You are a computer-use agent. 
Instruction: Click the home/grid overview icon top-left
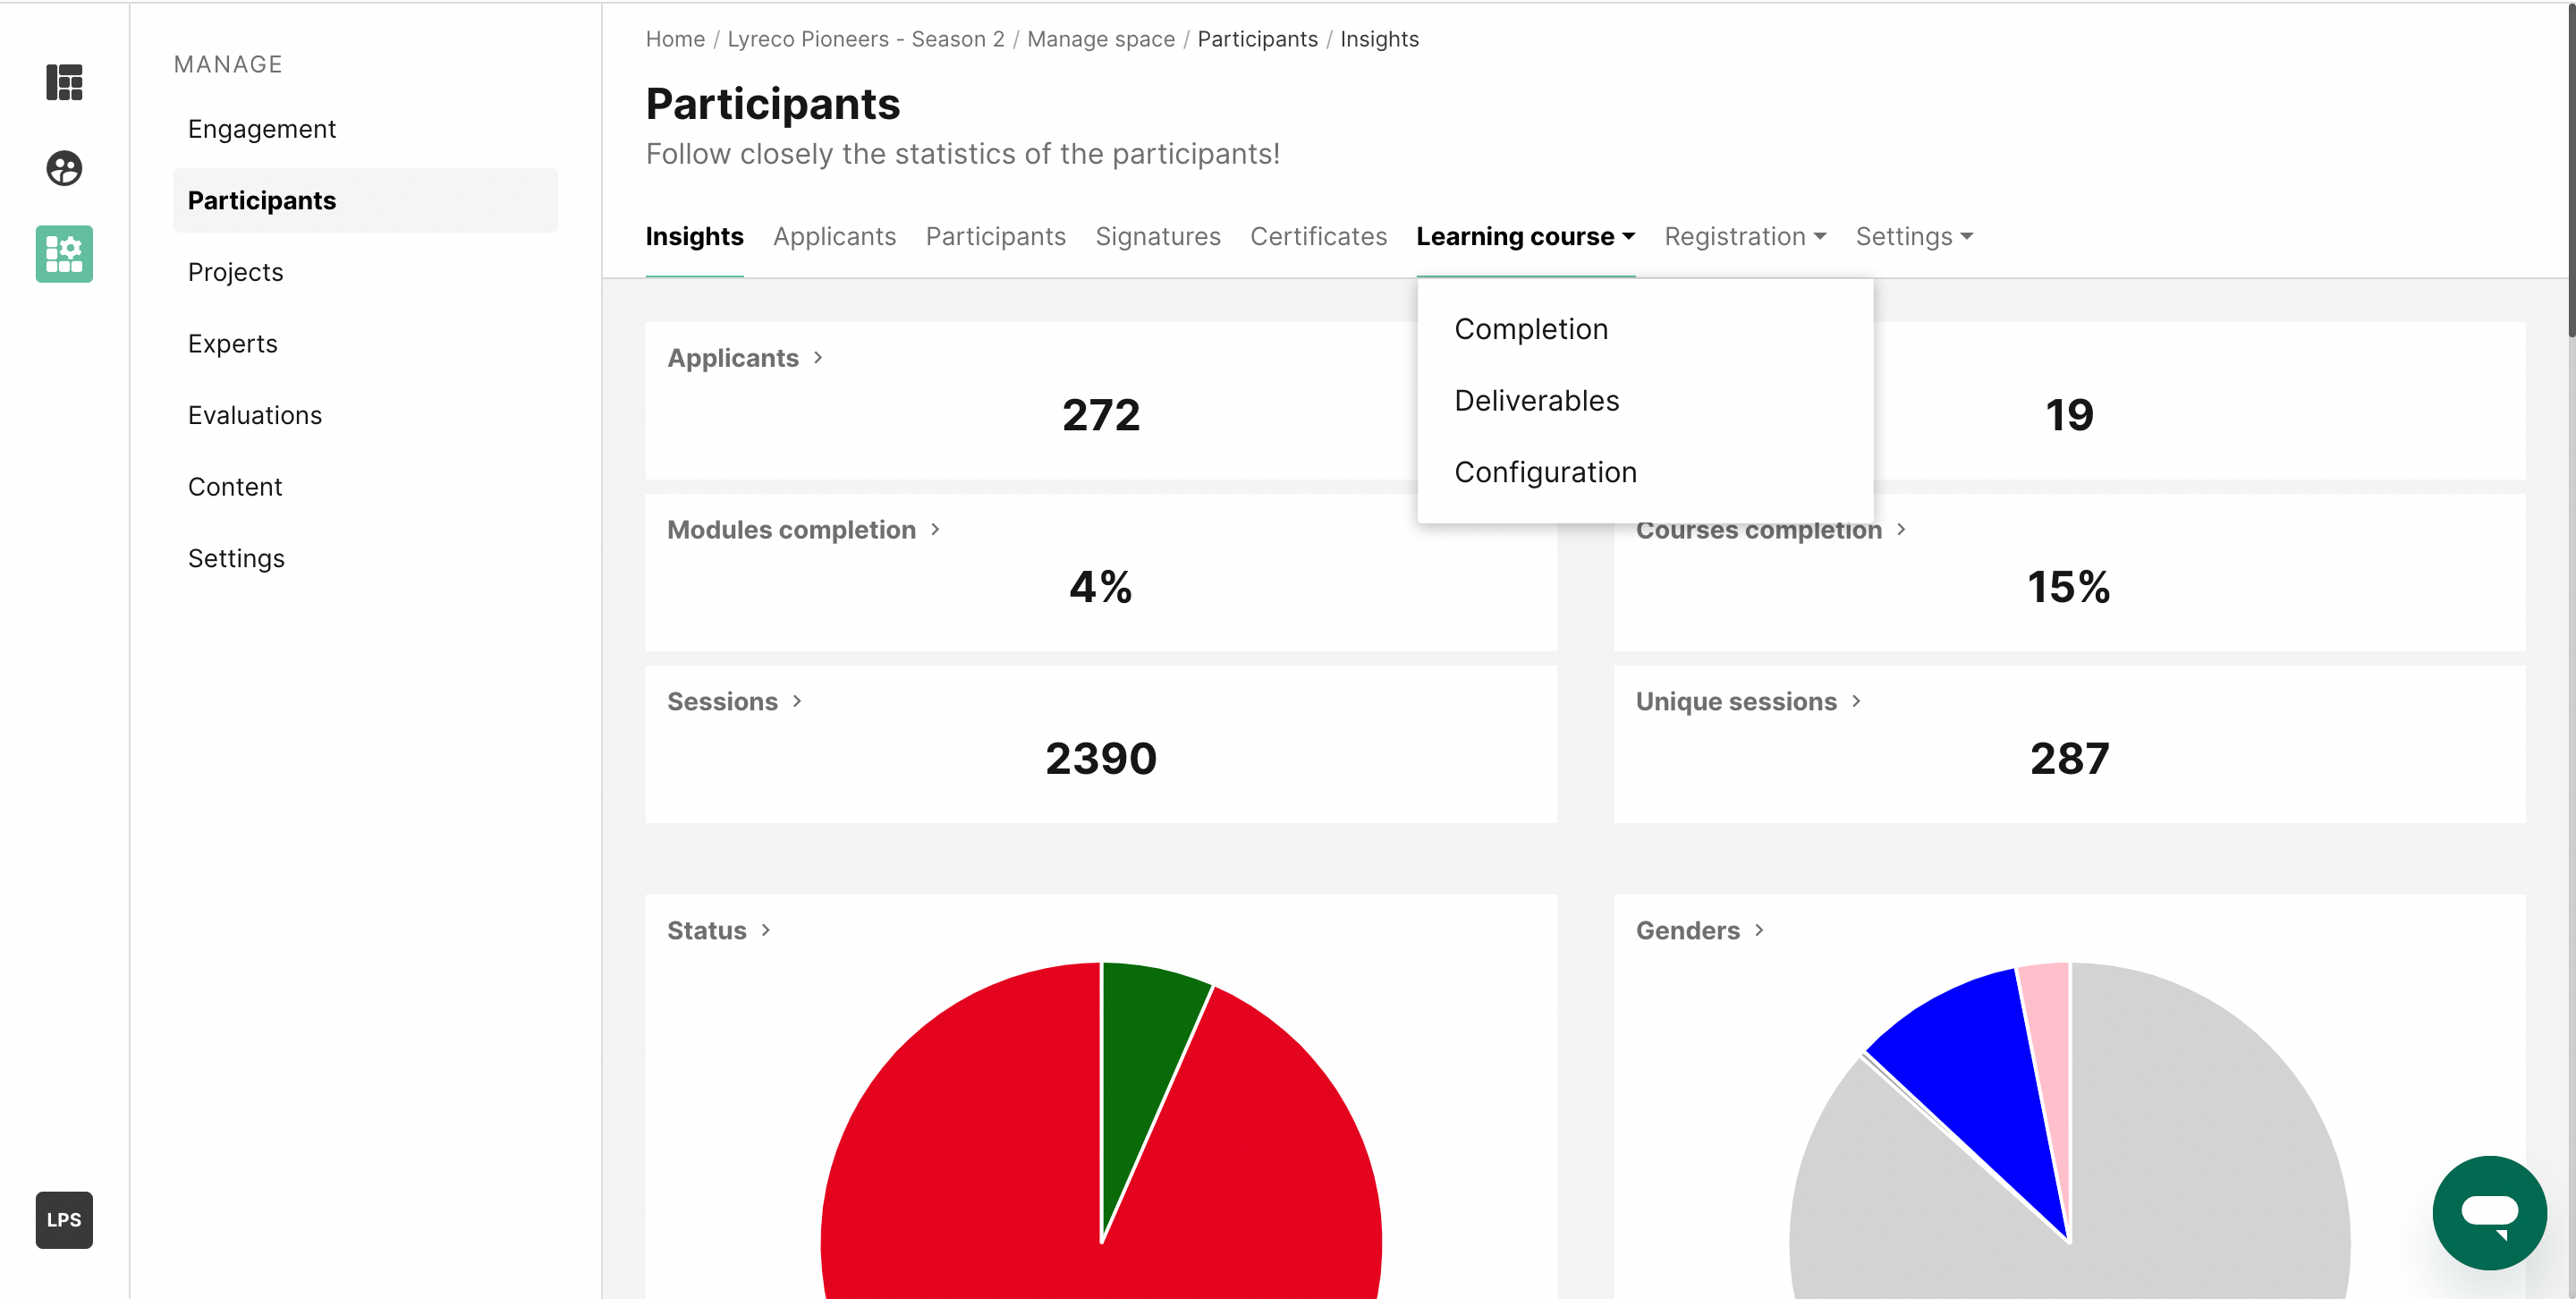66,83
